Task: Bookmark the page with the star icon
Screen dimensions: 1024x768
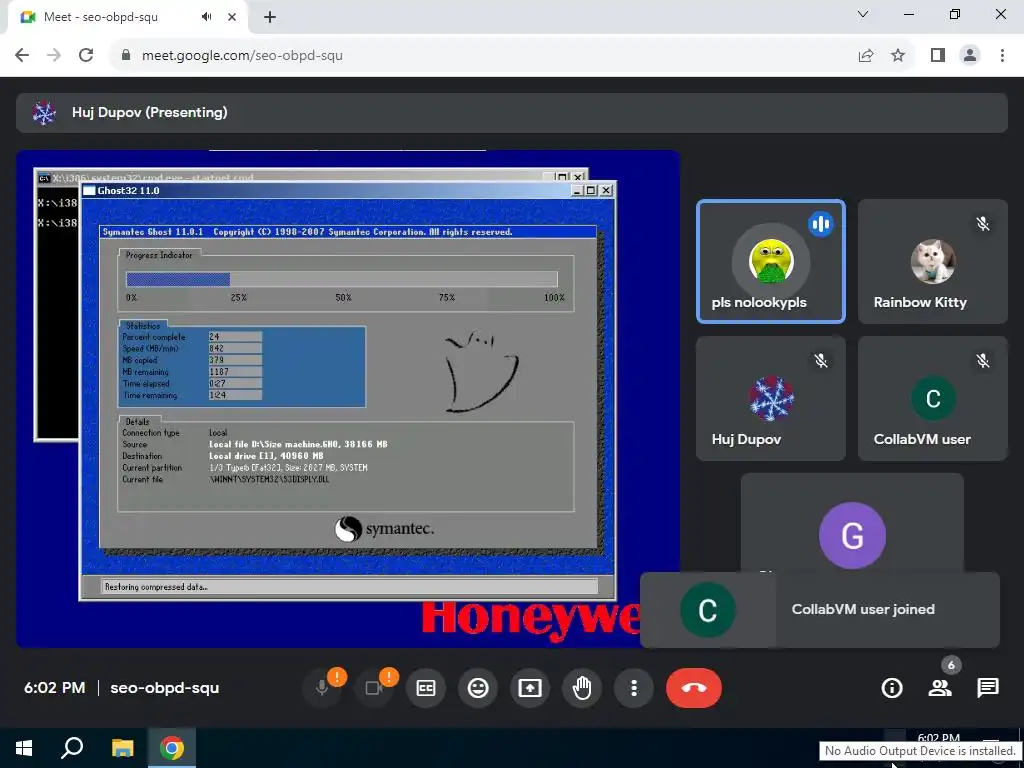Action: point(898,56)
